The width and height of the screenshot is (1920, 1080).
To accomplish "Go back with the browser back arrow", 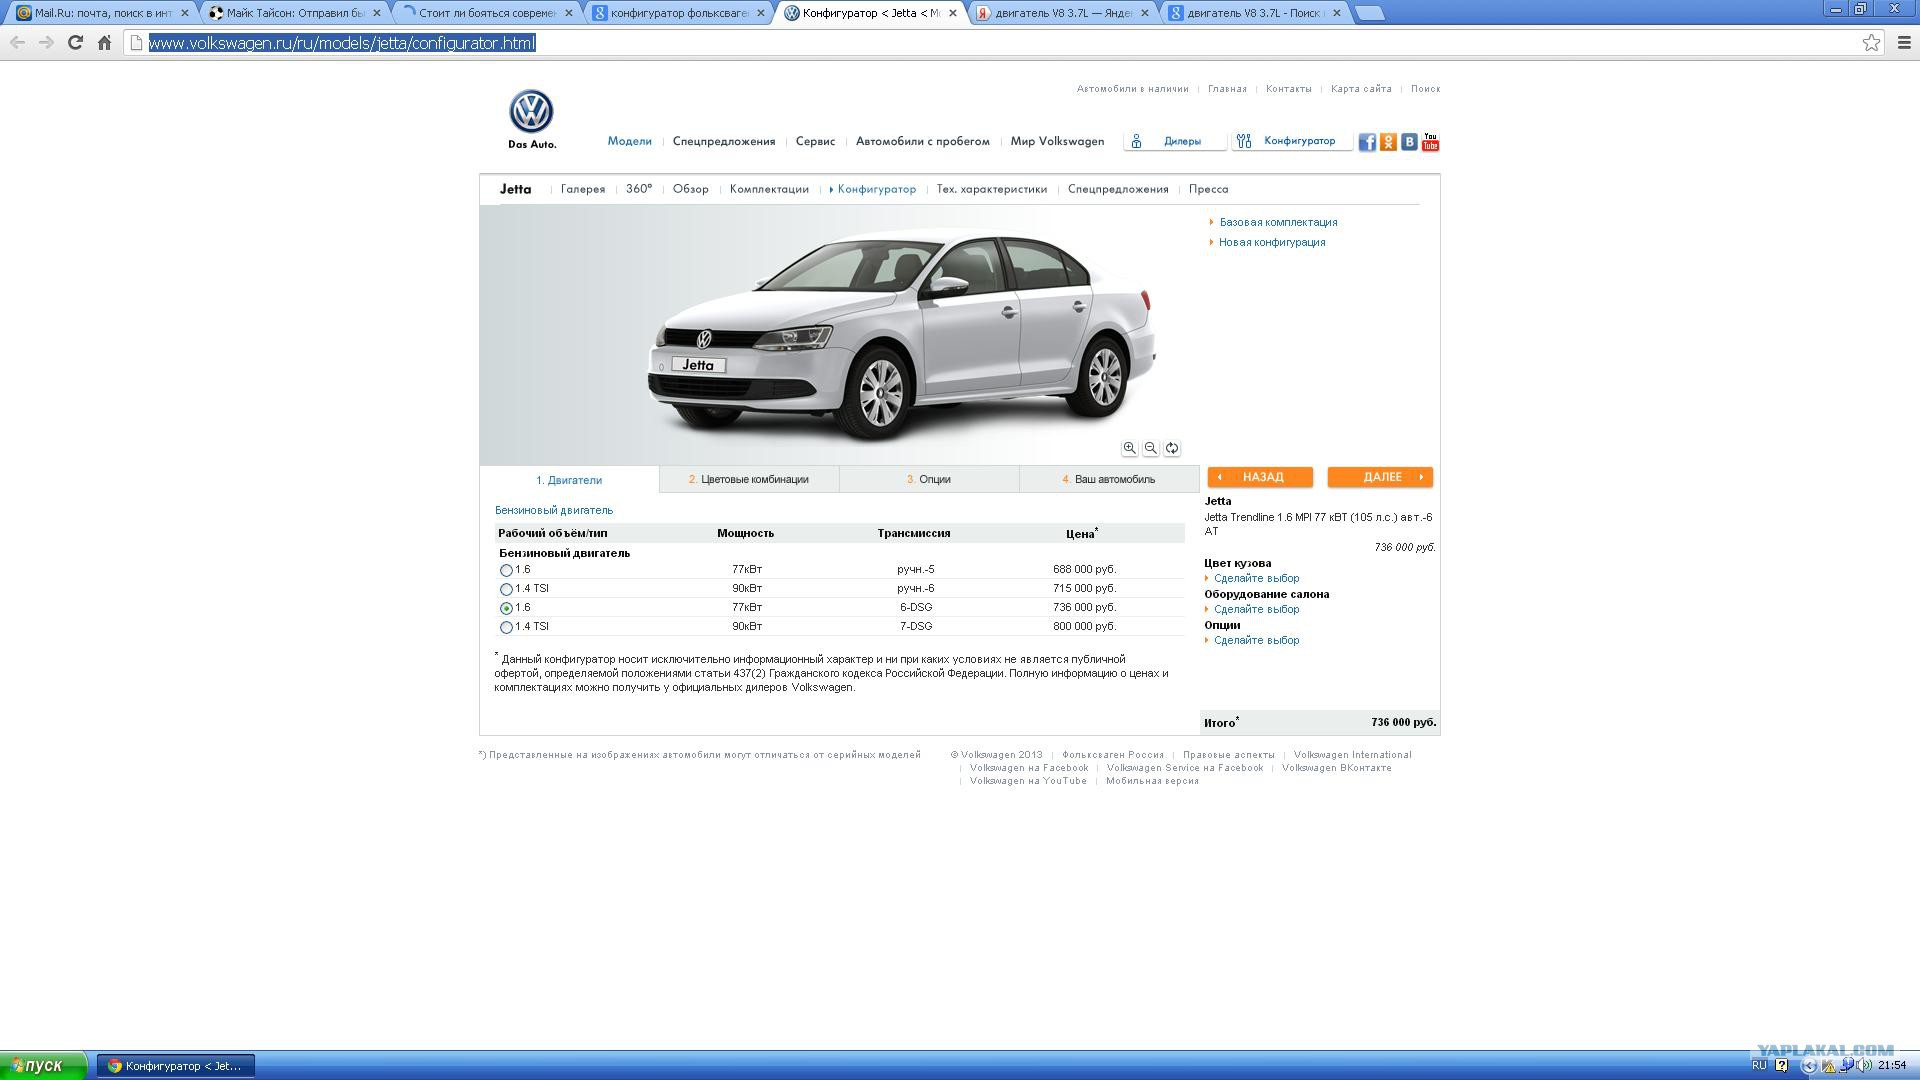I will click(17, 42).
